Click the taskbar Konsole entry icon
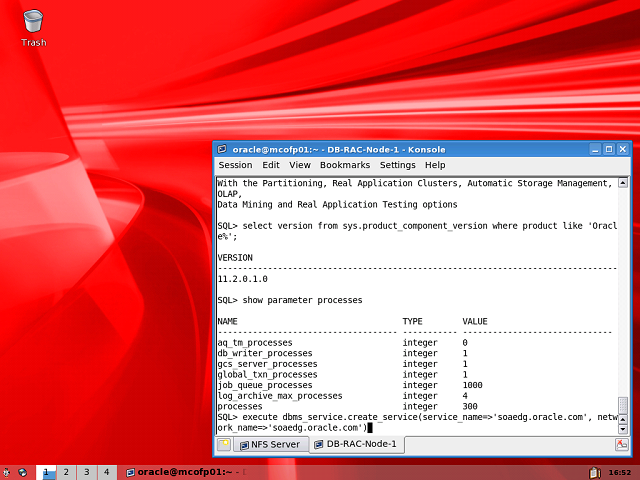 click(x=130, y=473)
